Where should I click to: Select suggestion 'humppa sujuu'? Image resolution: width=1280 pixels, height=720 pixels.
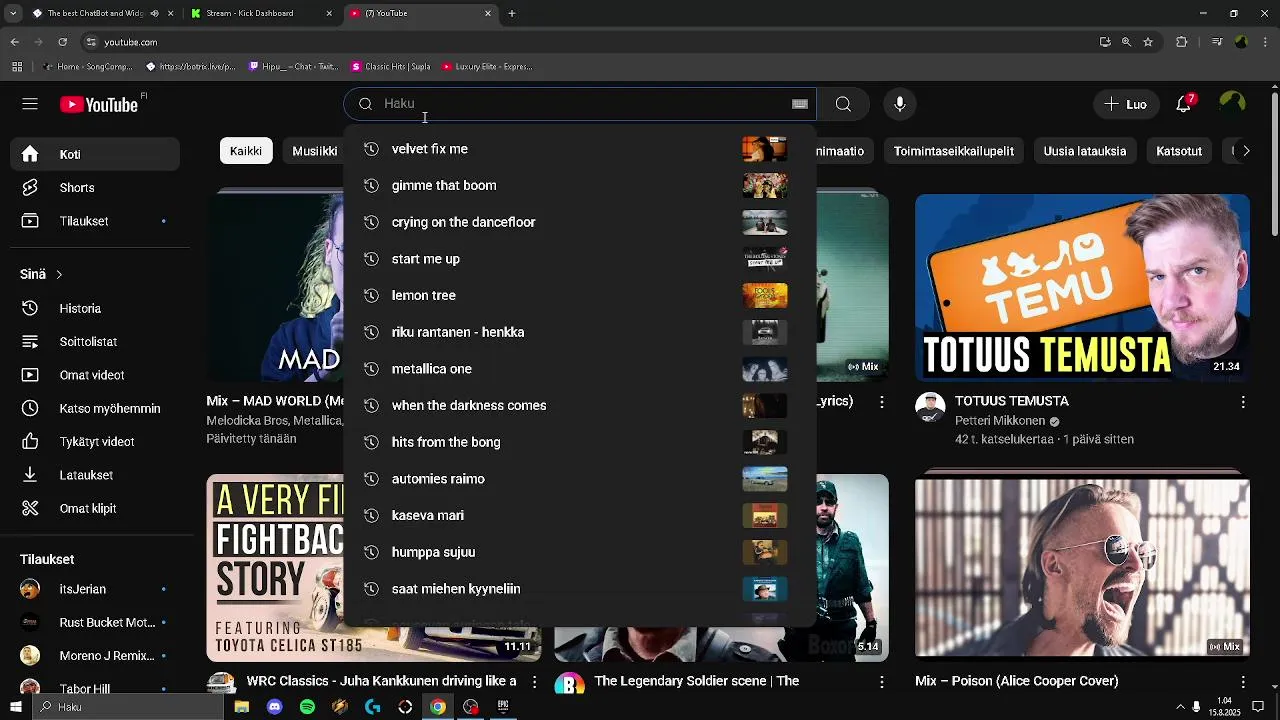(580, 552)
